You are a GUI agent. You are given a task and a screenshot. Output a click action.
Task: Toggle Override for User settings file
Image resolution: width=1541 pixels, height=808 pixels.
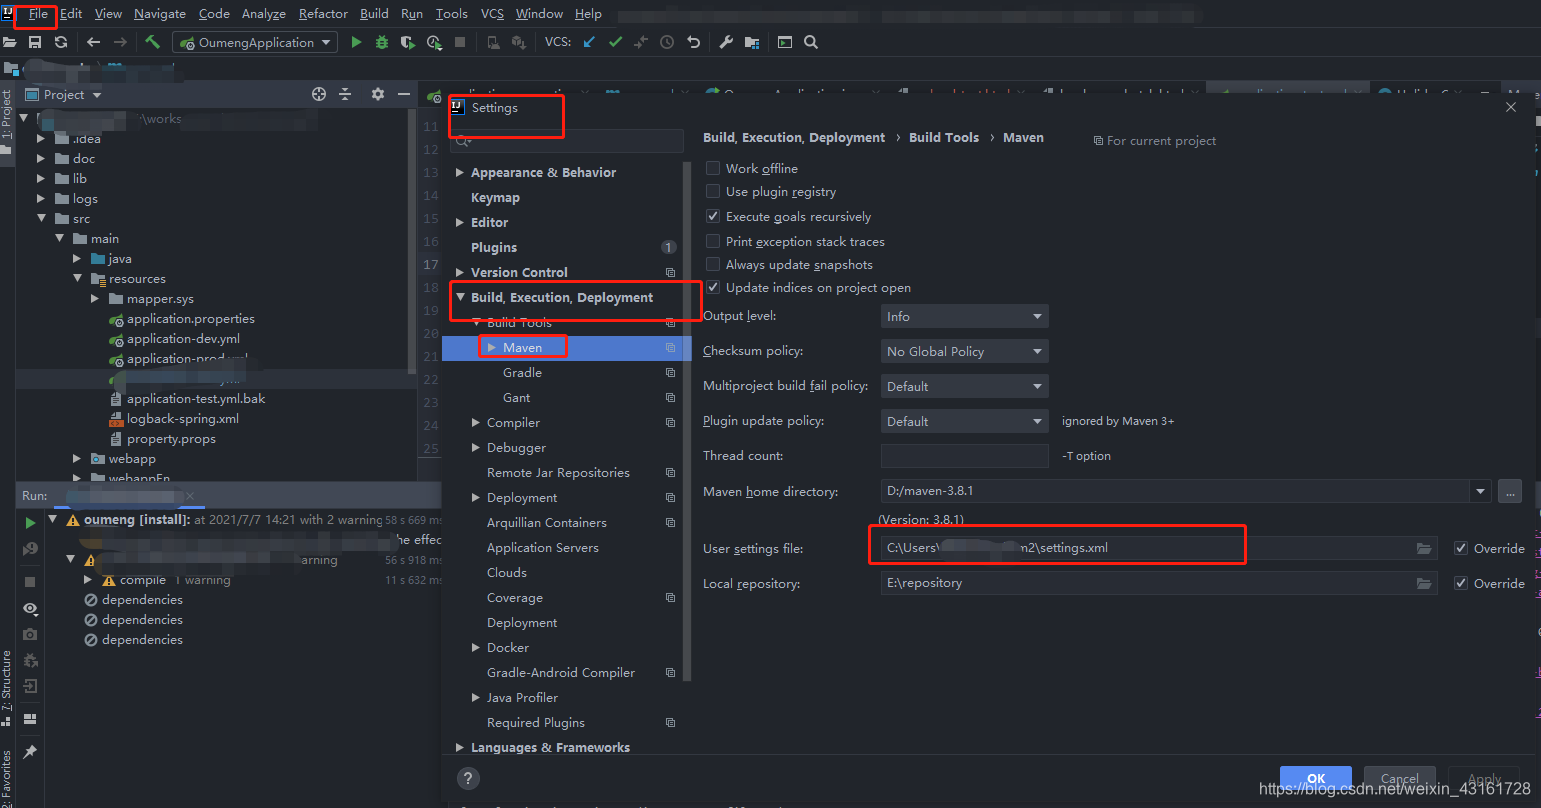(x=1461, y=548)
